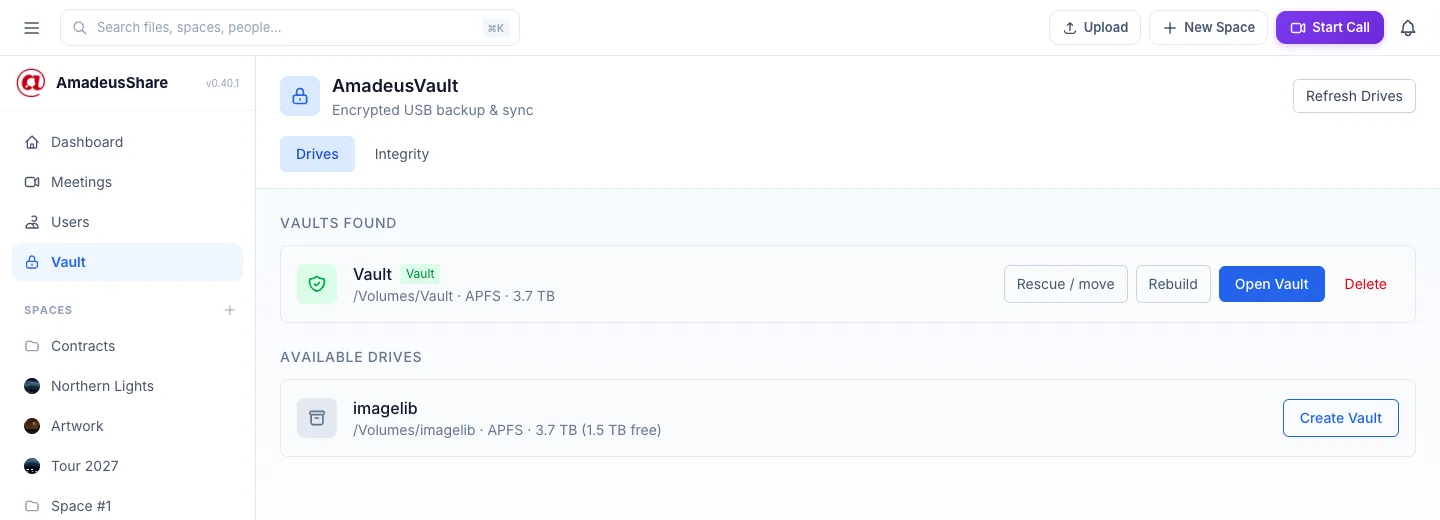Image resolution: width=1440 pixels, height=520 pixels.
Task: Create Vault on imagelib drive
Action: pyautogui.click(x=1341, y=418)
